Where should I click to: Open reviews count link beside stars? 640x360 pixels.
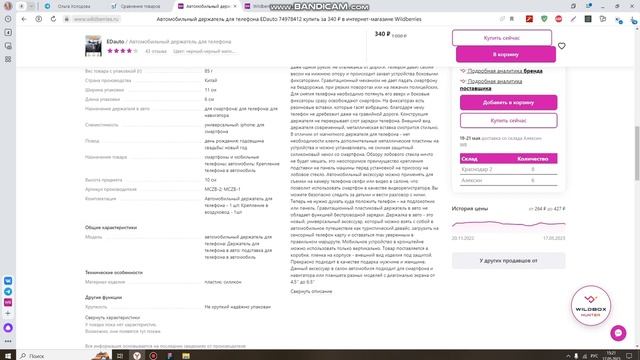pos(156,51)
